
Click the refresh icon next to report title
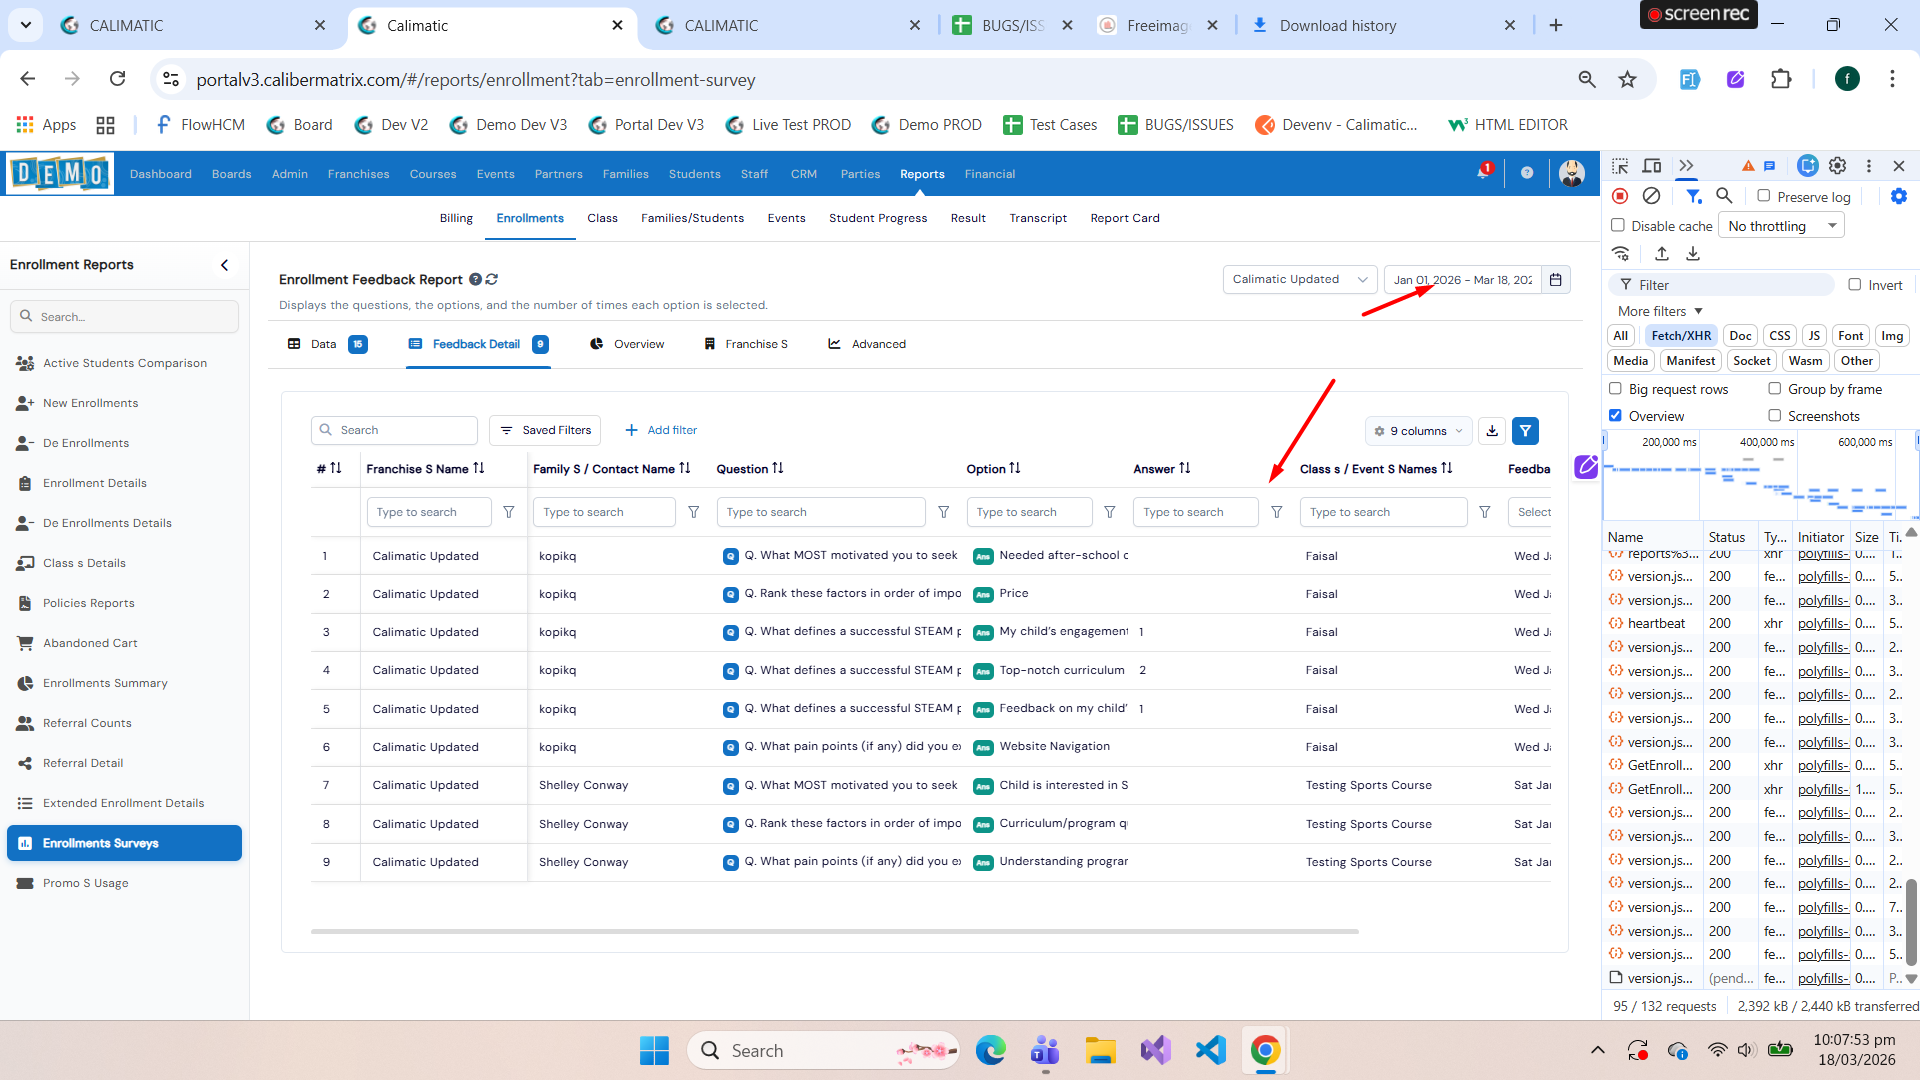(x=492, y=280)
